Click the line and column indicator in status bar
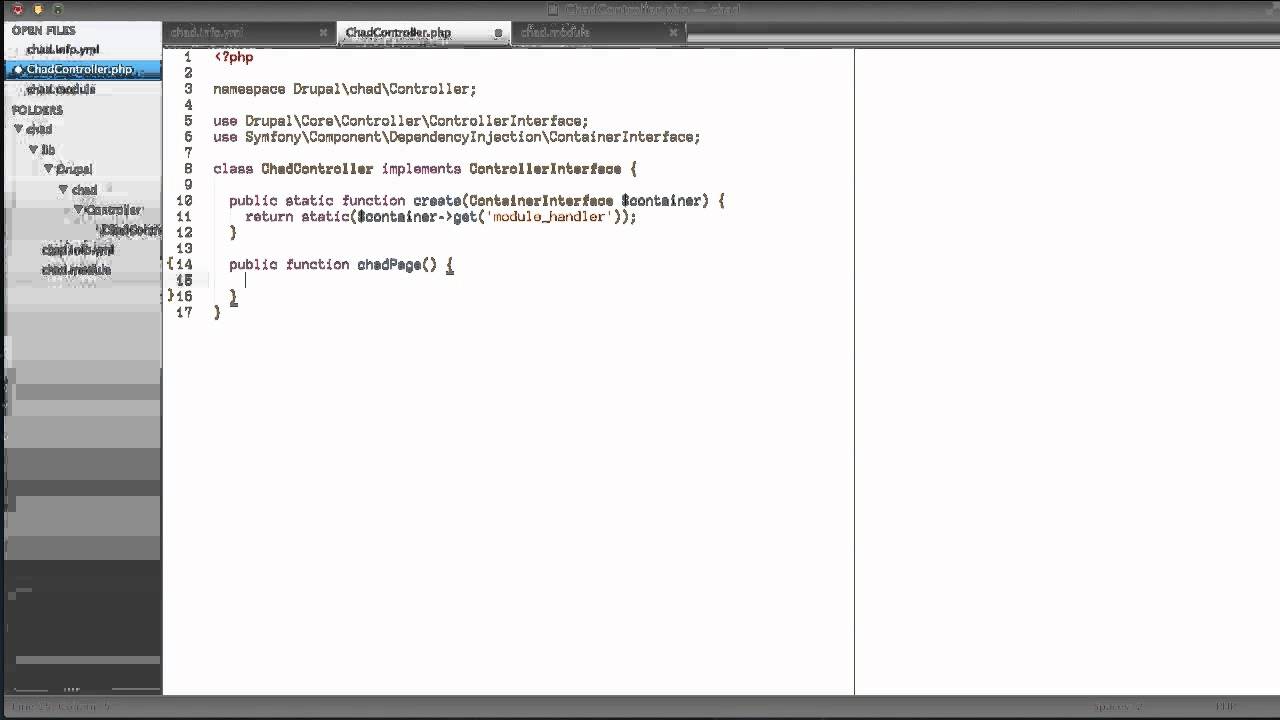Image resolution: width=1280 pixels, height=720 pixels. coord(60,707)
